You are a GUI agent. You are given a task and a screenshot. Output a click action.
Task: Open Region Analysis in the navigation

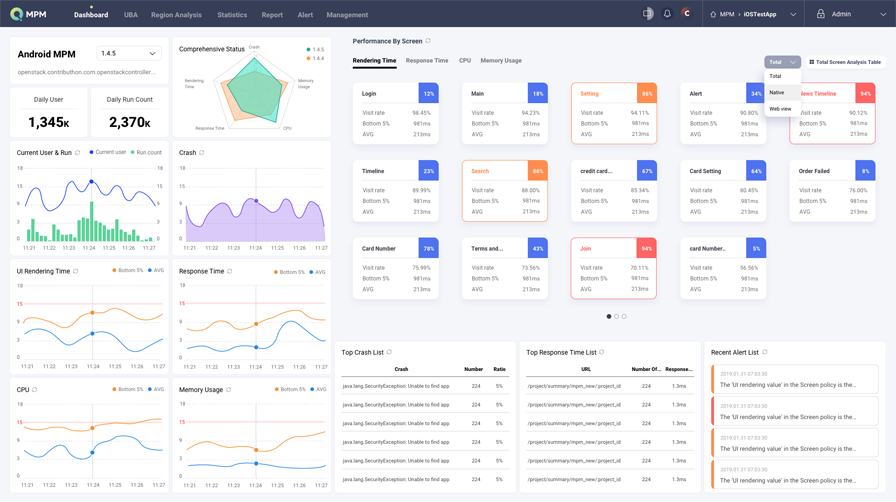[176, 15]
